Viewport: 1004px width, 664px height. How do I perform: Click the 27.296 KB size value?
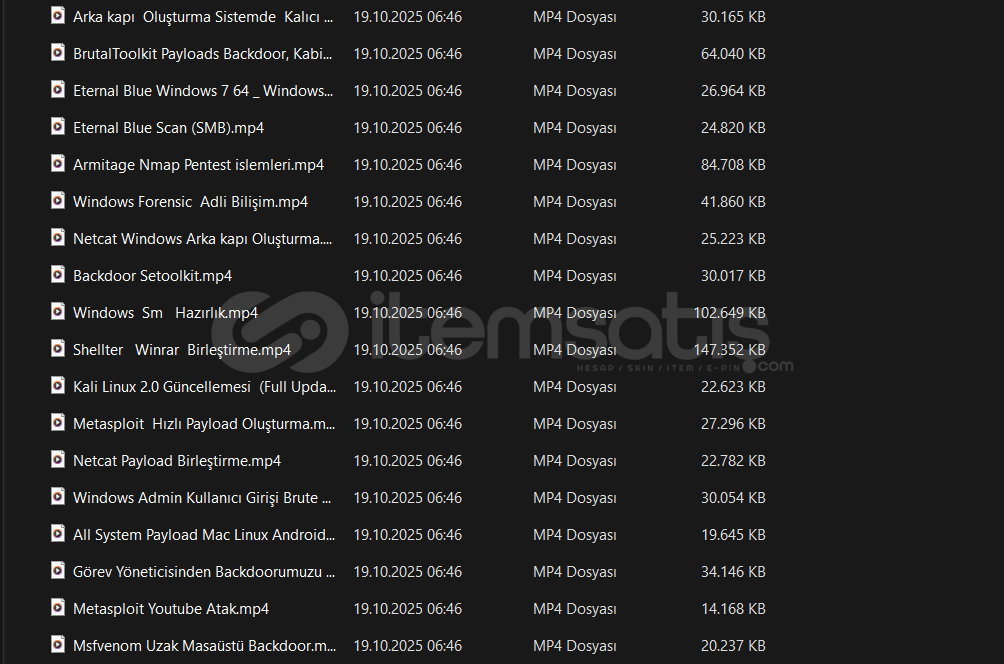733,424
